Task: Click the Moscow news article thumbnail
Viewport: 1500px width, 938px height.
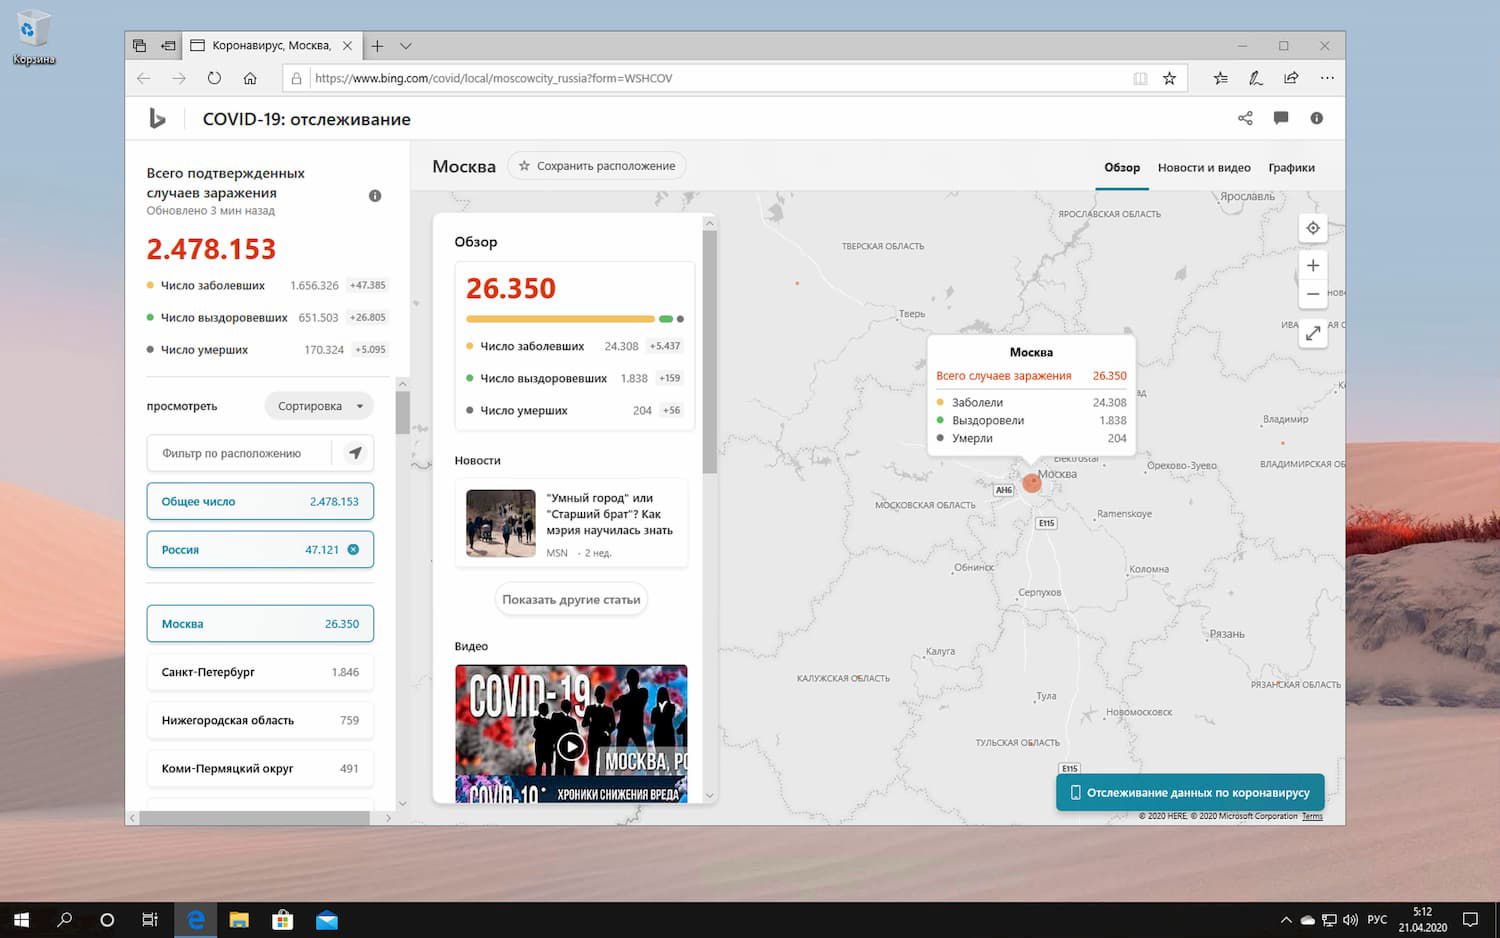Action: (x=501, y=523)
